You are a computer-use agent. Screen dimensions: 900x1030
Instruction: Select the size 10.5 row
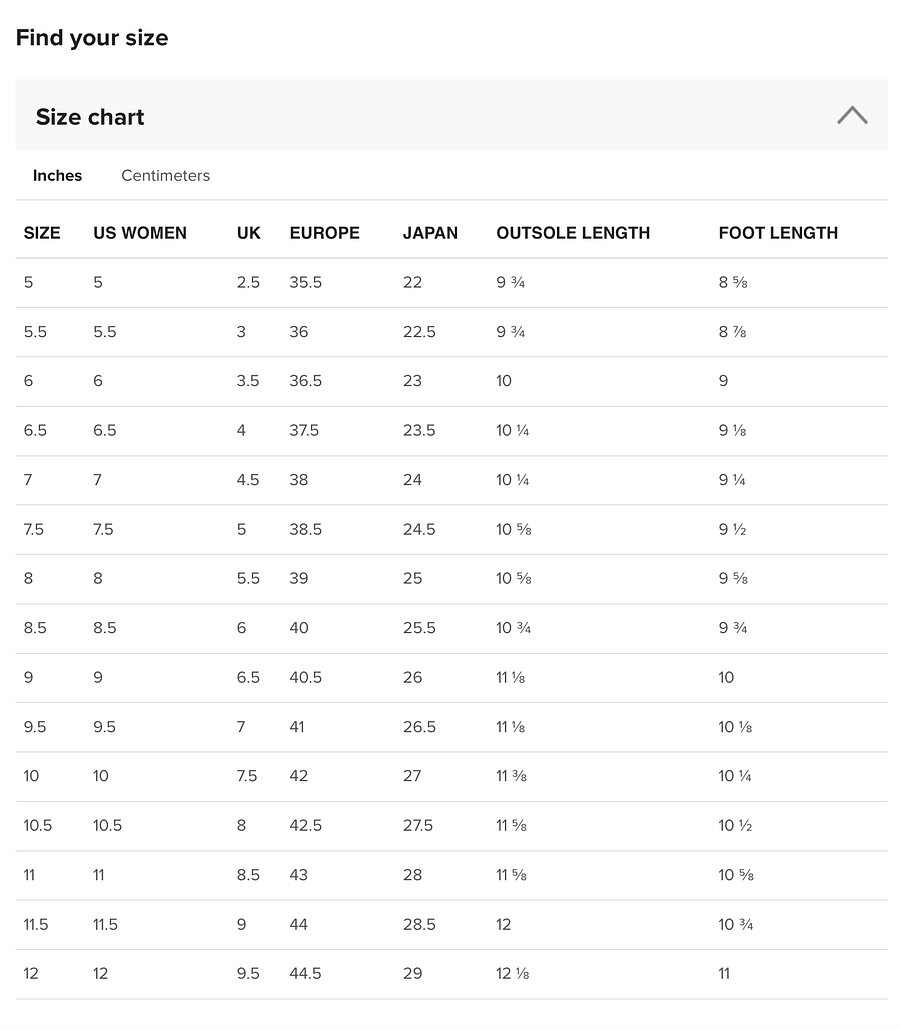point(451,826)
